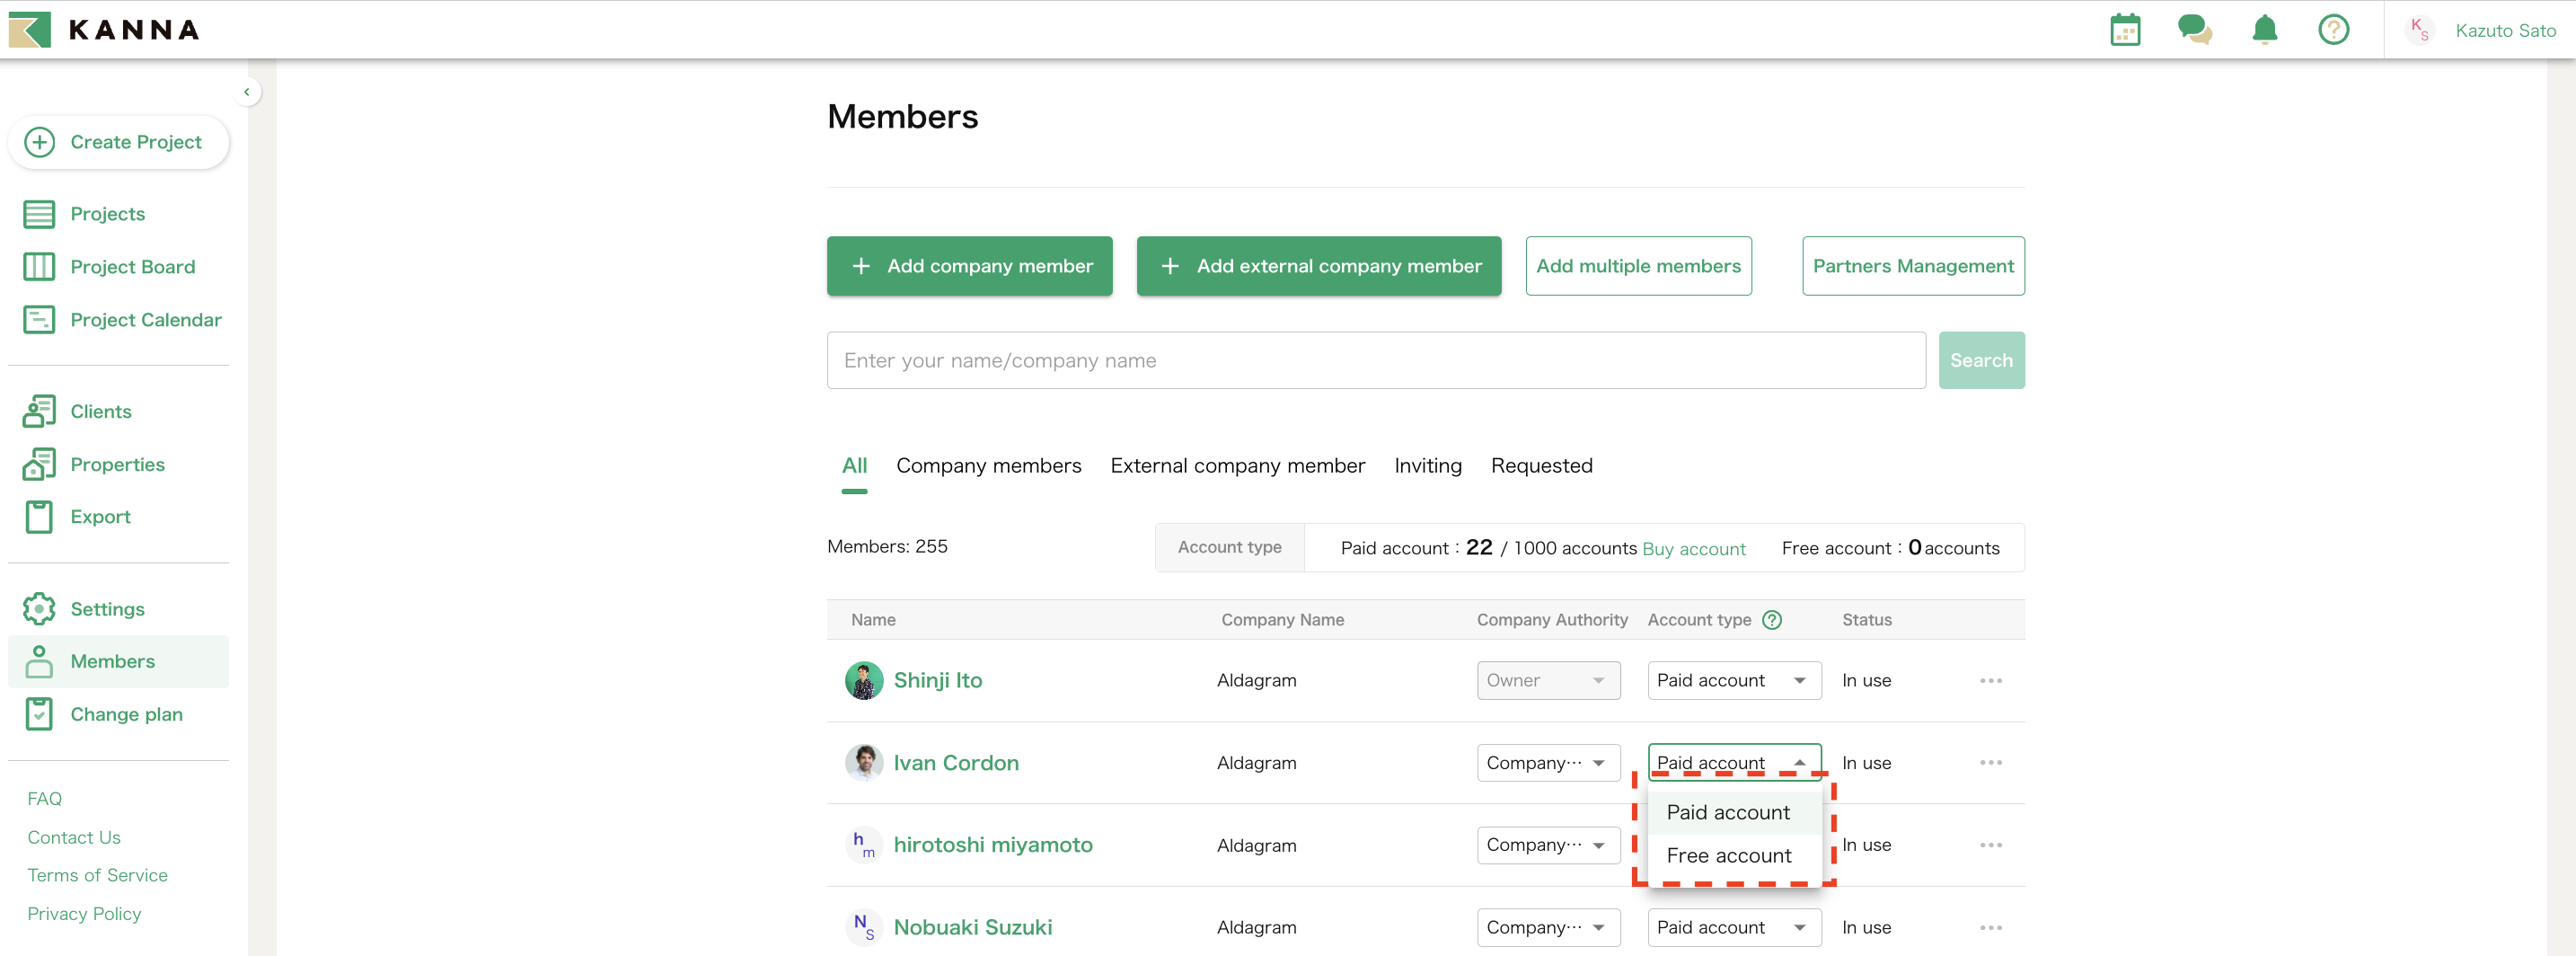The width and height of the screenshot is (2576, 956).
Task: Open the calendar icon in top bar
Action: coord(2124,30)
